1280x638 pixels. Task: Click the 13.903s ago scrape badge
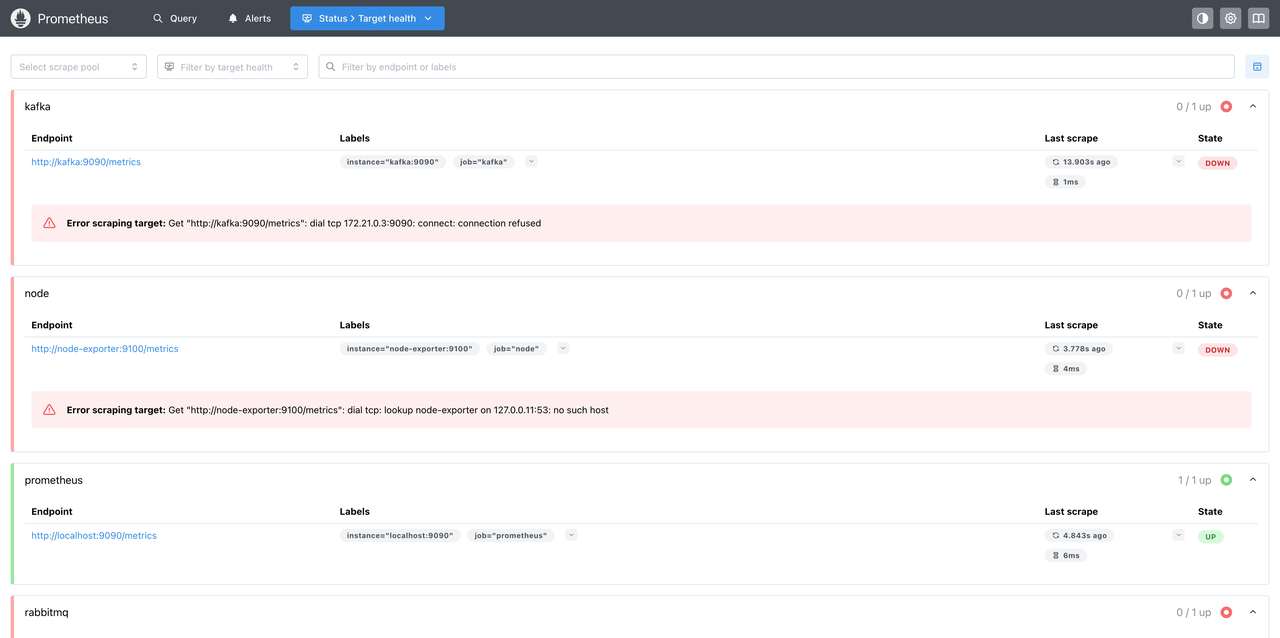tap(1080, 162)
